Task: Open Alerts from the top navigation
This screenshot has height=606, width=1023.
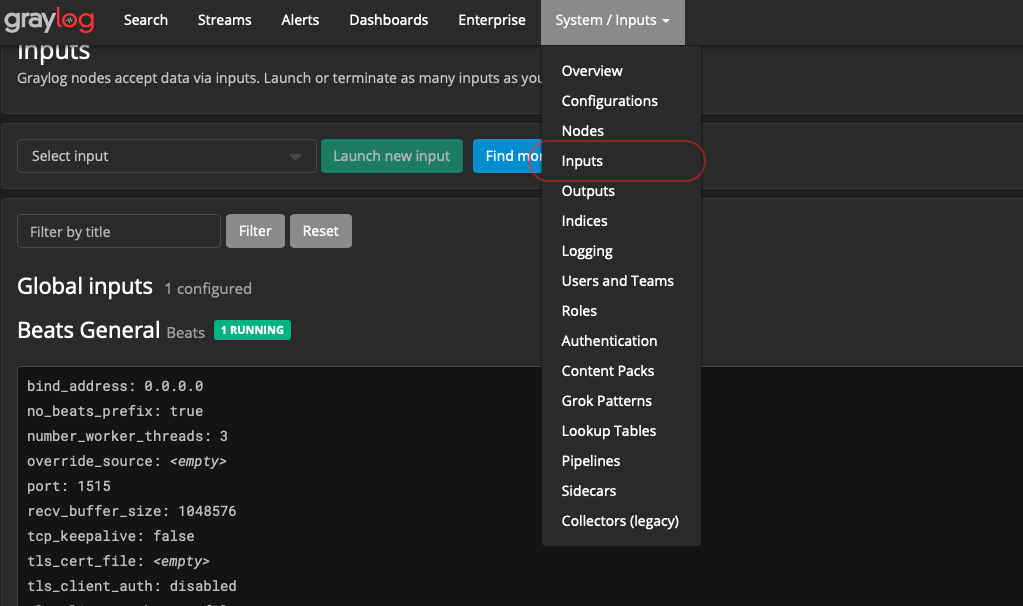Action: (300, 20)
